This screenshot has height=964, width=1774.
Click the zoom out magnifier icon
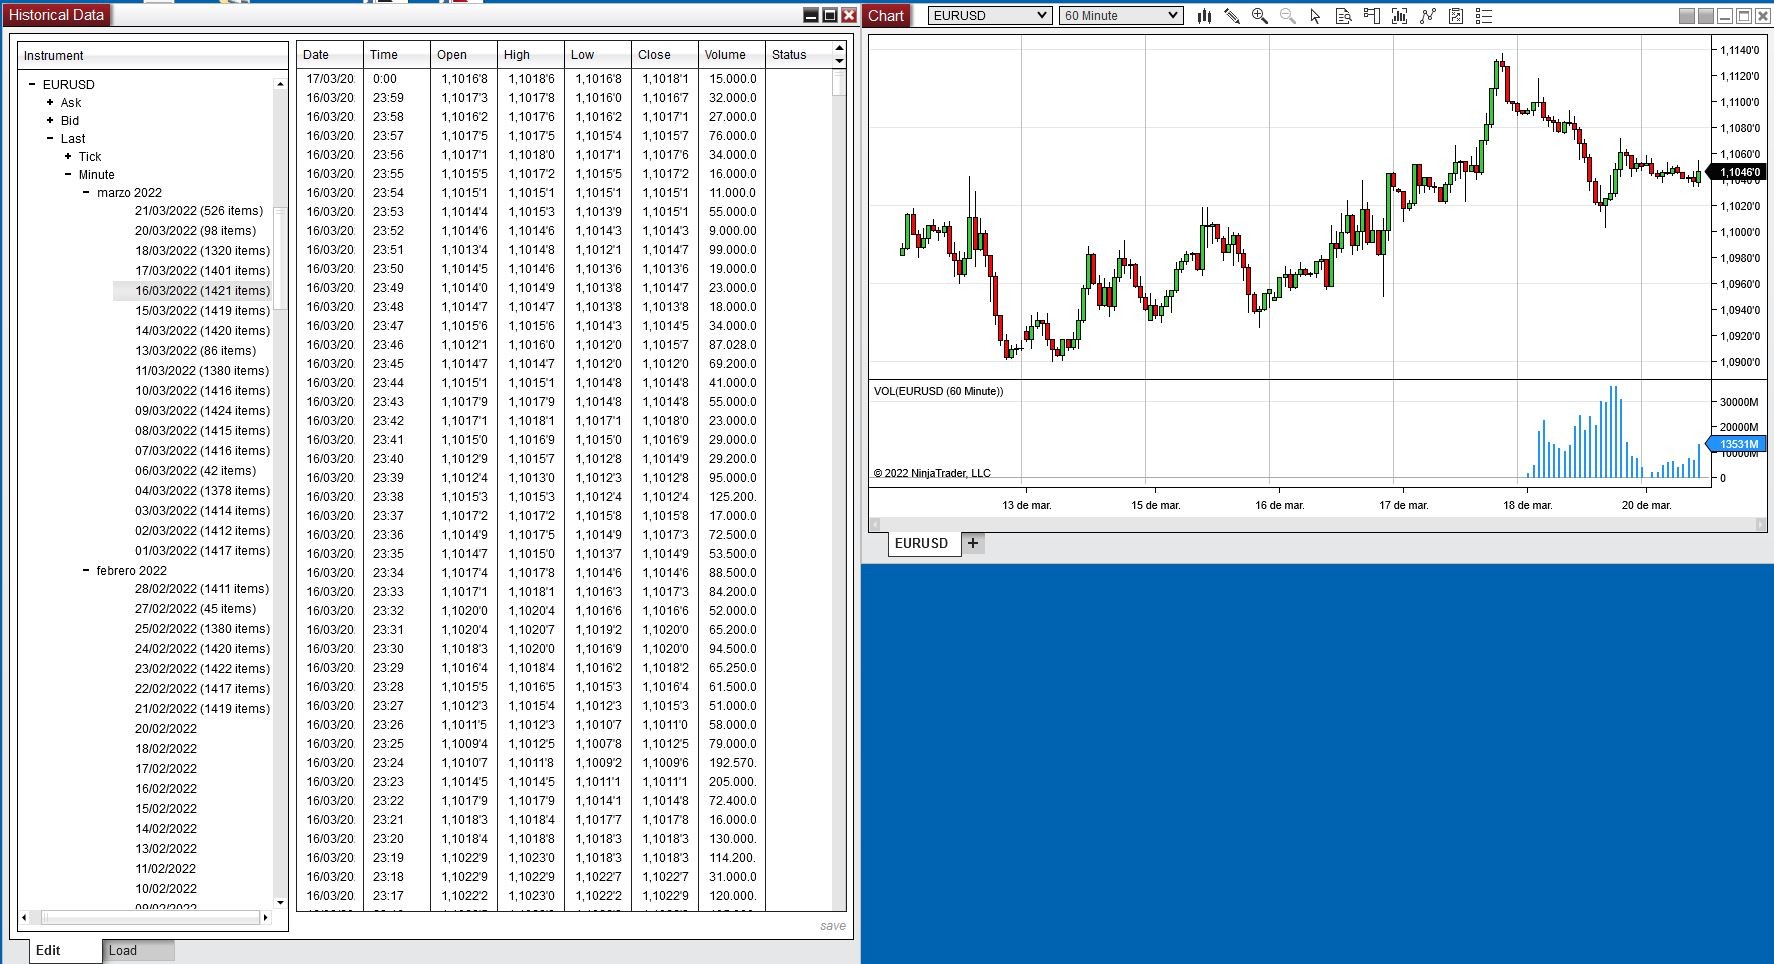(x=1288, y=16)
